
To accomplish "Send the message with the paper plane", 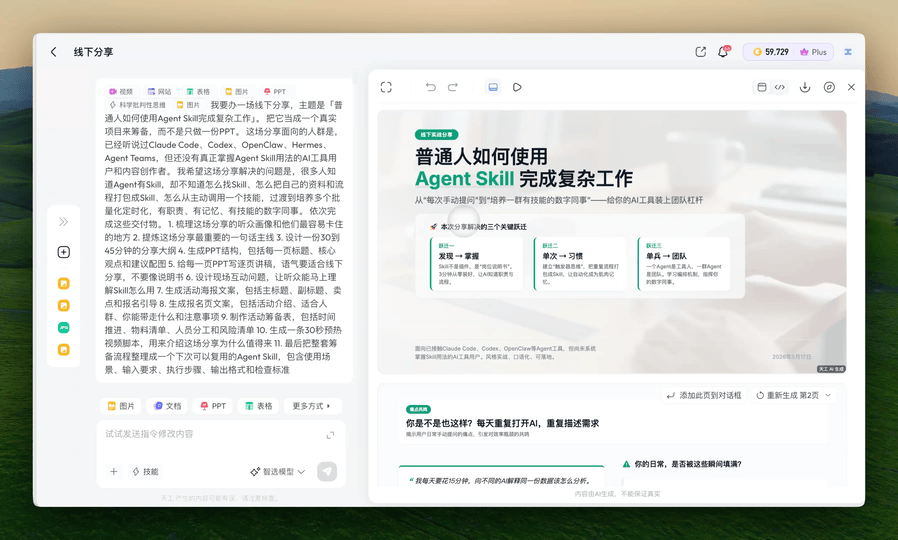I will click(x=327, y=472).
